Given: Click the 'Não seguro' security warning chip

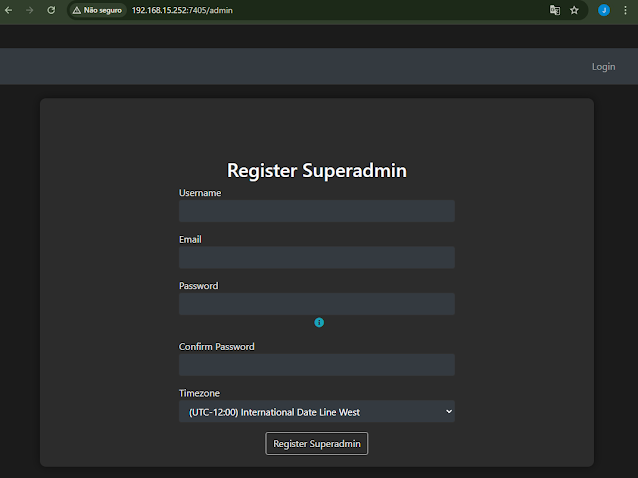Looking at the screenshot, I should point(97,10).
